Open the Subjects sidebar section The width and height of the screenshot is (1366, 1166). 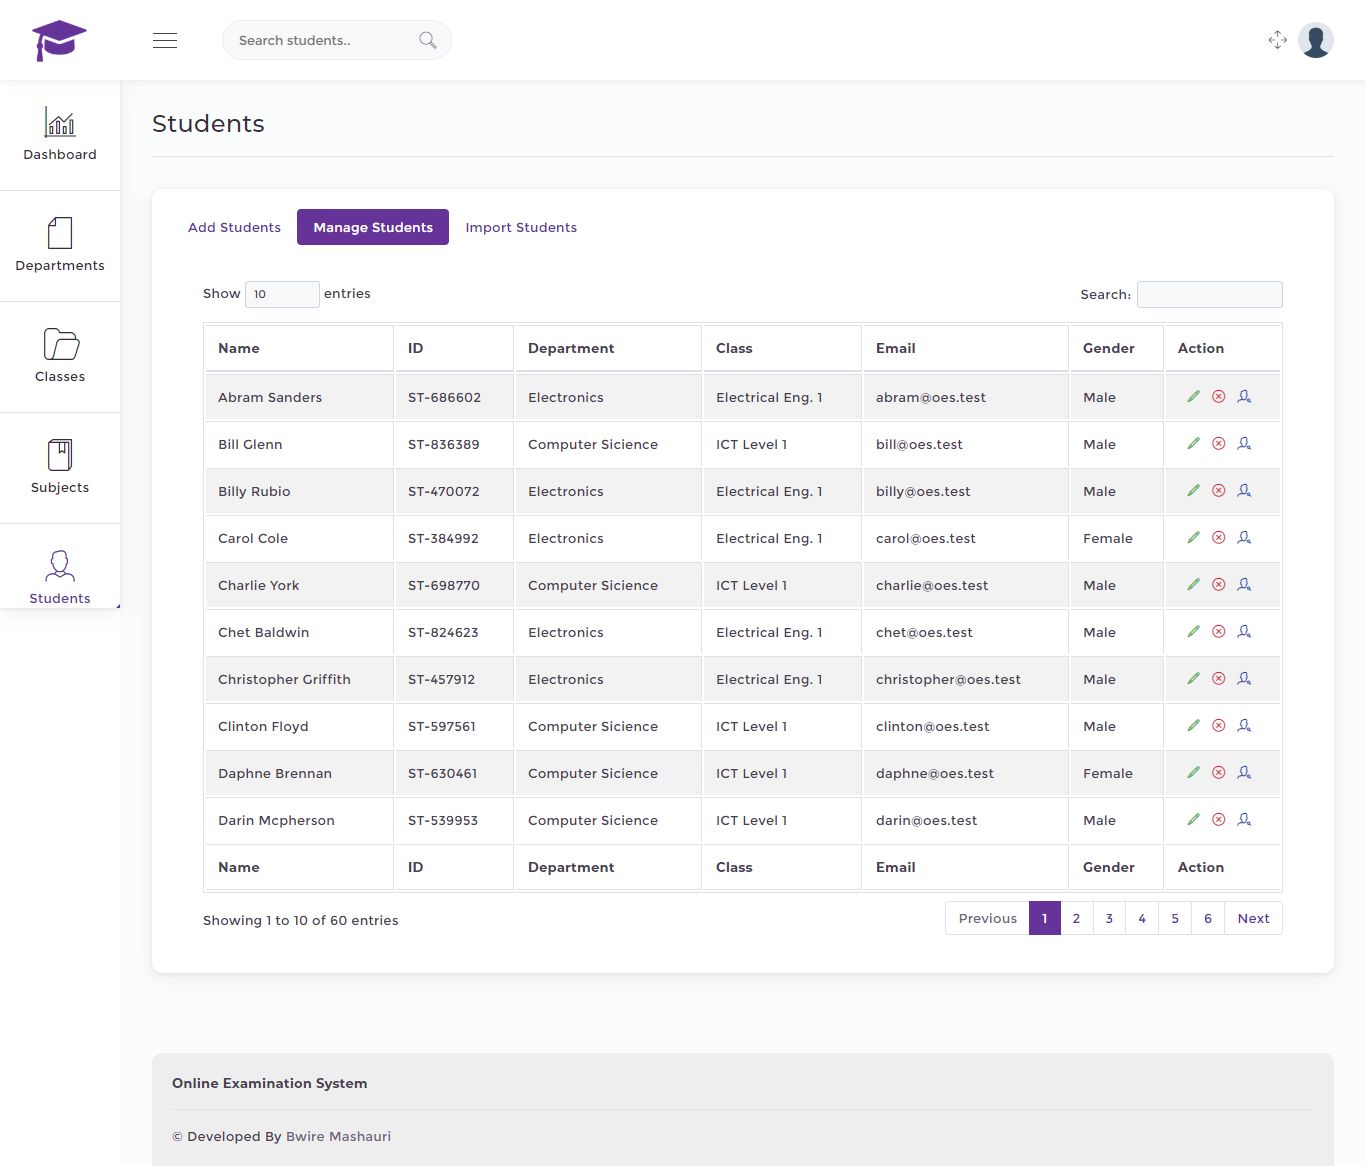(60, 468)
